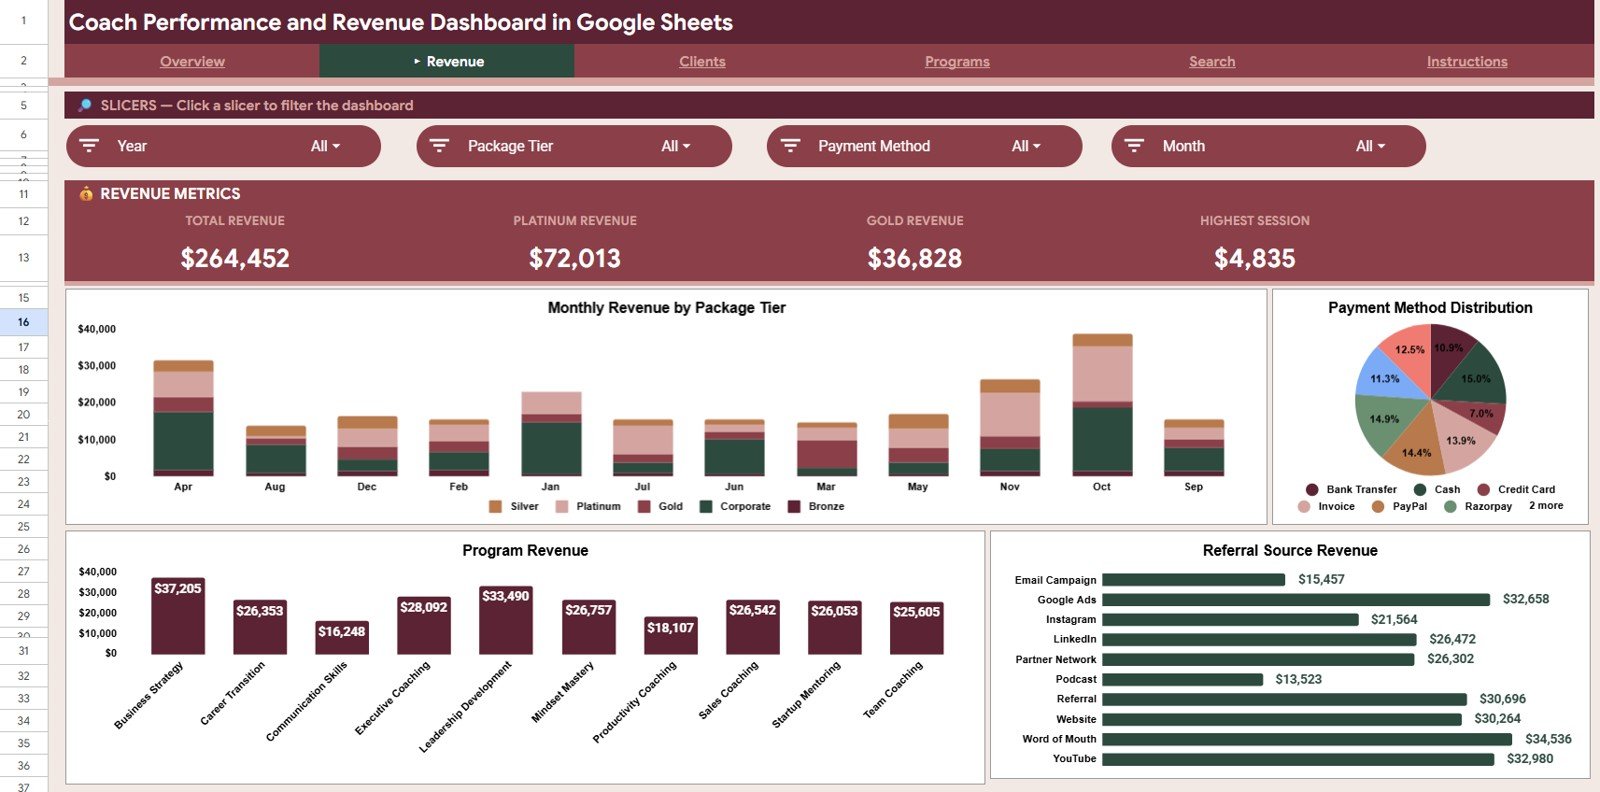Click '2 more' in pie chart legend
The image size is (1600, 792).
pyautogui.click(x=1546, y=506)
